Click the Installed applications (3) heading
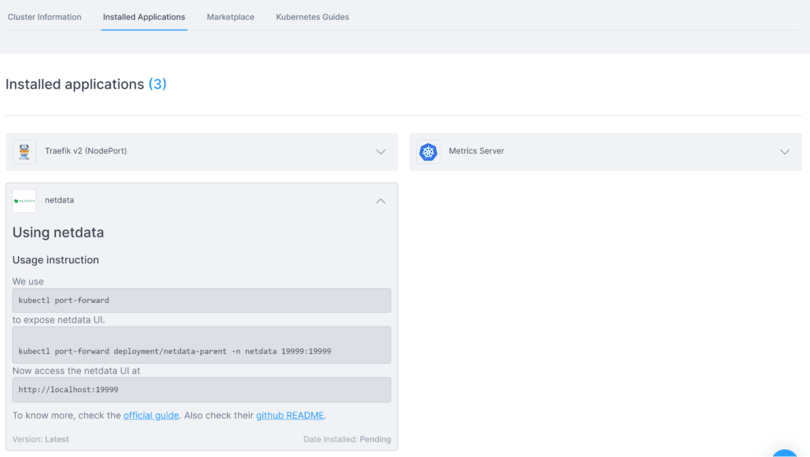 (86, 84)
